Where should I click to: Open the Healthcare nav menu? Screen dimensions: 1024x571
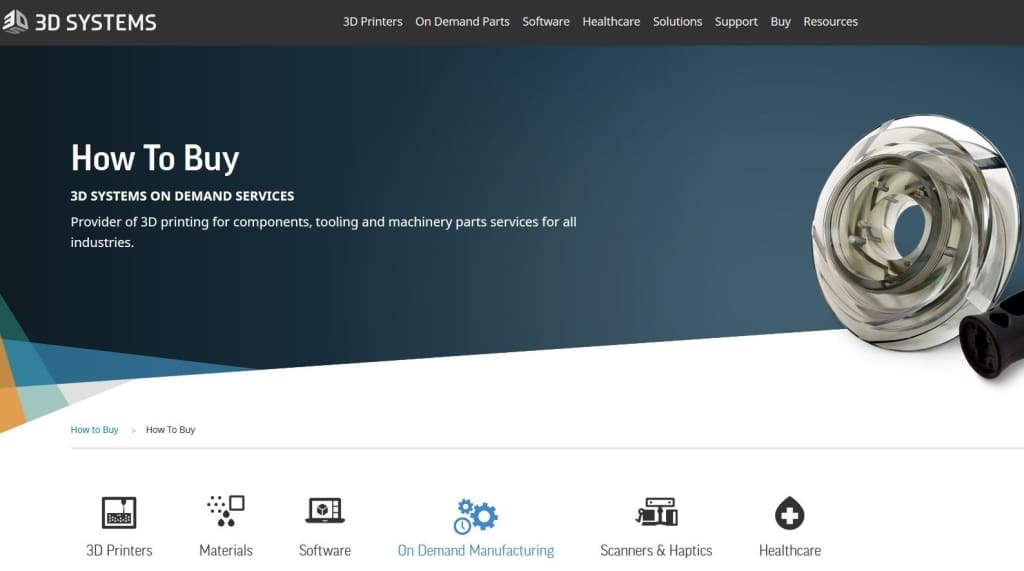611,22
